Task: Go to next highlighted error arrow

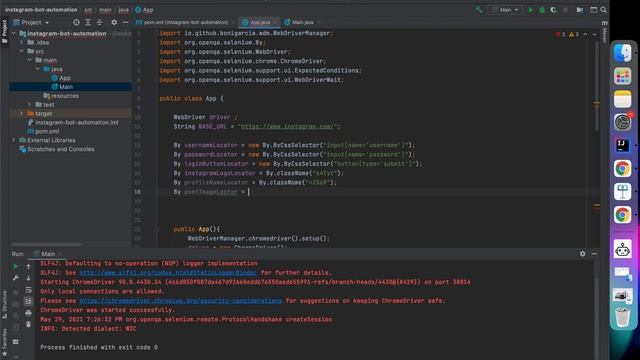Action: [x=595, y=34]
